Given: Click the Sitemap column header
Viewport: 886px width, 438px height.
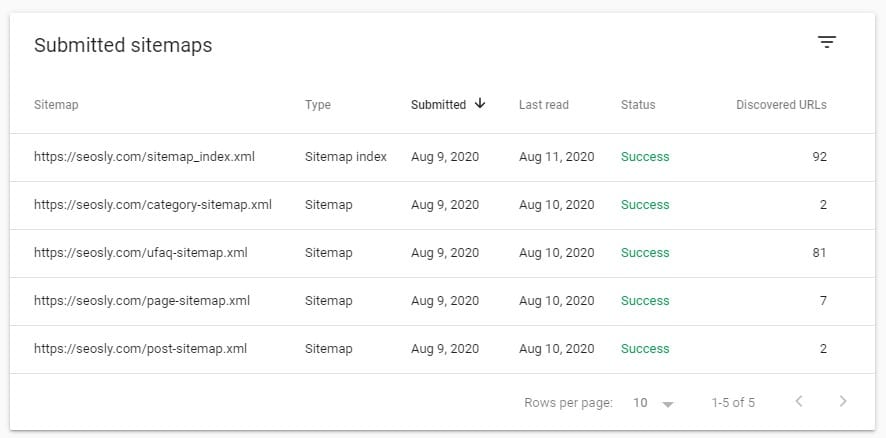Looking at the screenshot, I should point(56,105).
